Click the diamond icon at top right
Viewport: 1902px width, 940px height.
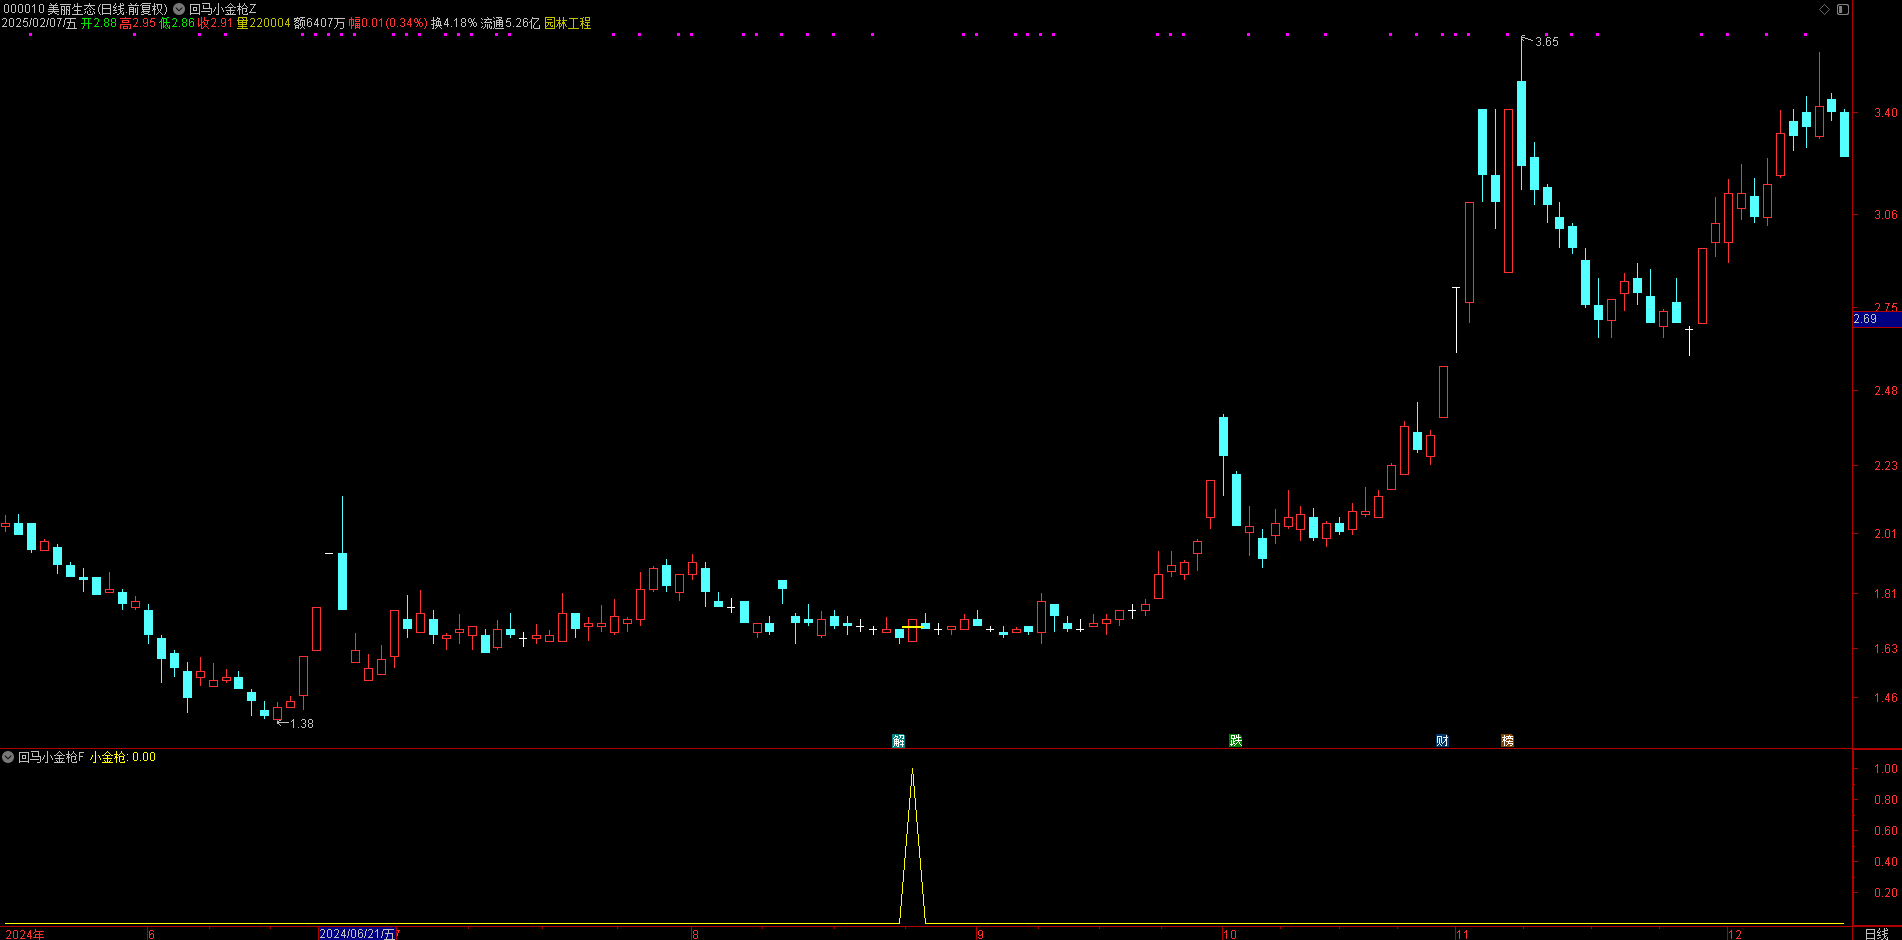pos(1824,9)
